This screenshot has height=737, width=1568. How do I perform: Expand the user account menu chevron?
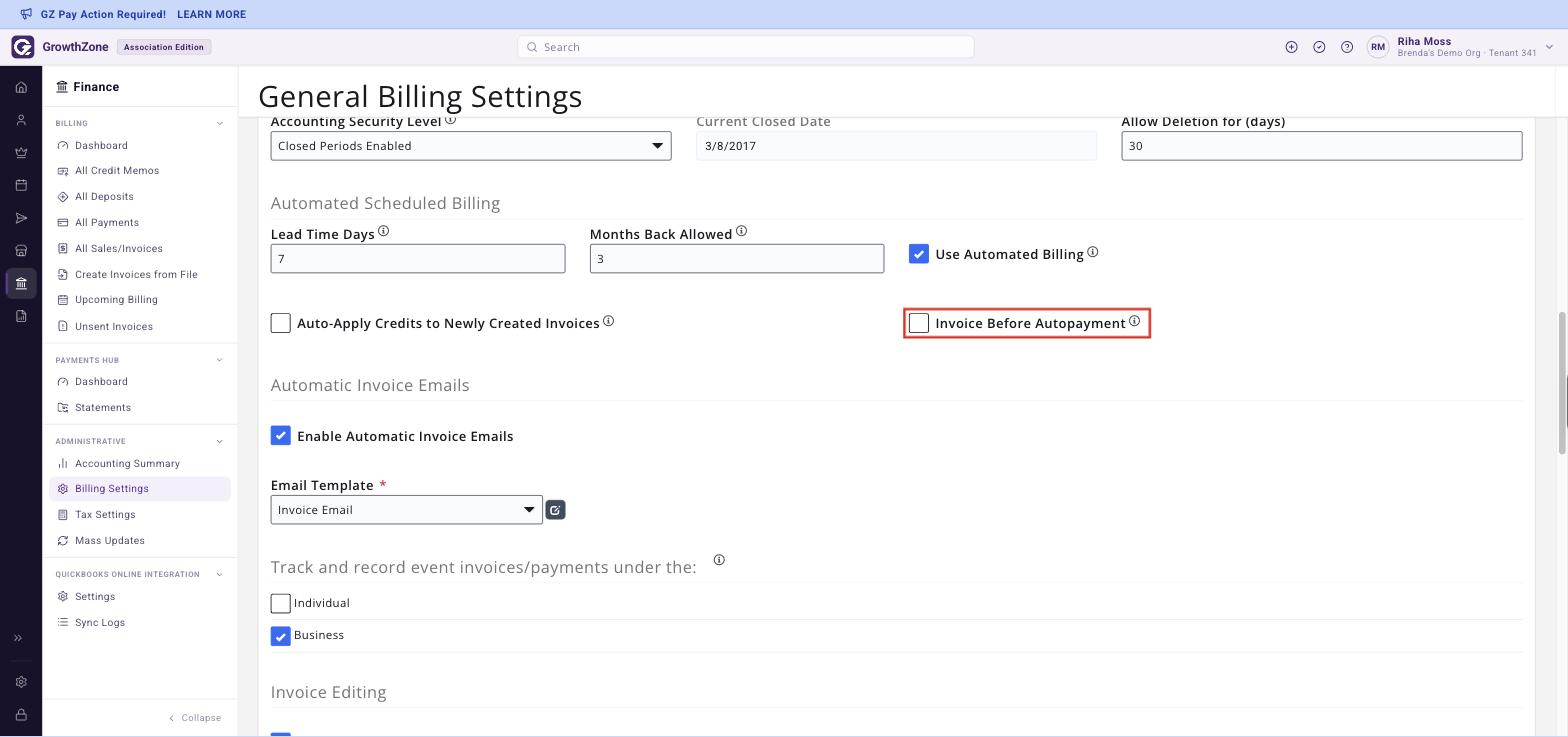(x=1549, y=47)
